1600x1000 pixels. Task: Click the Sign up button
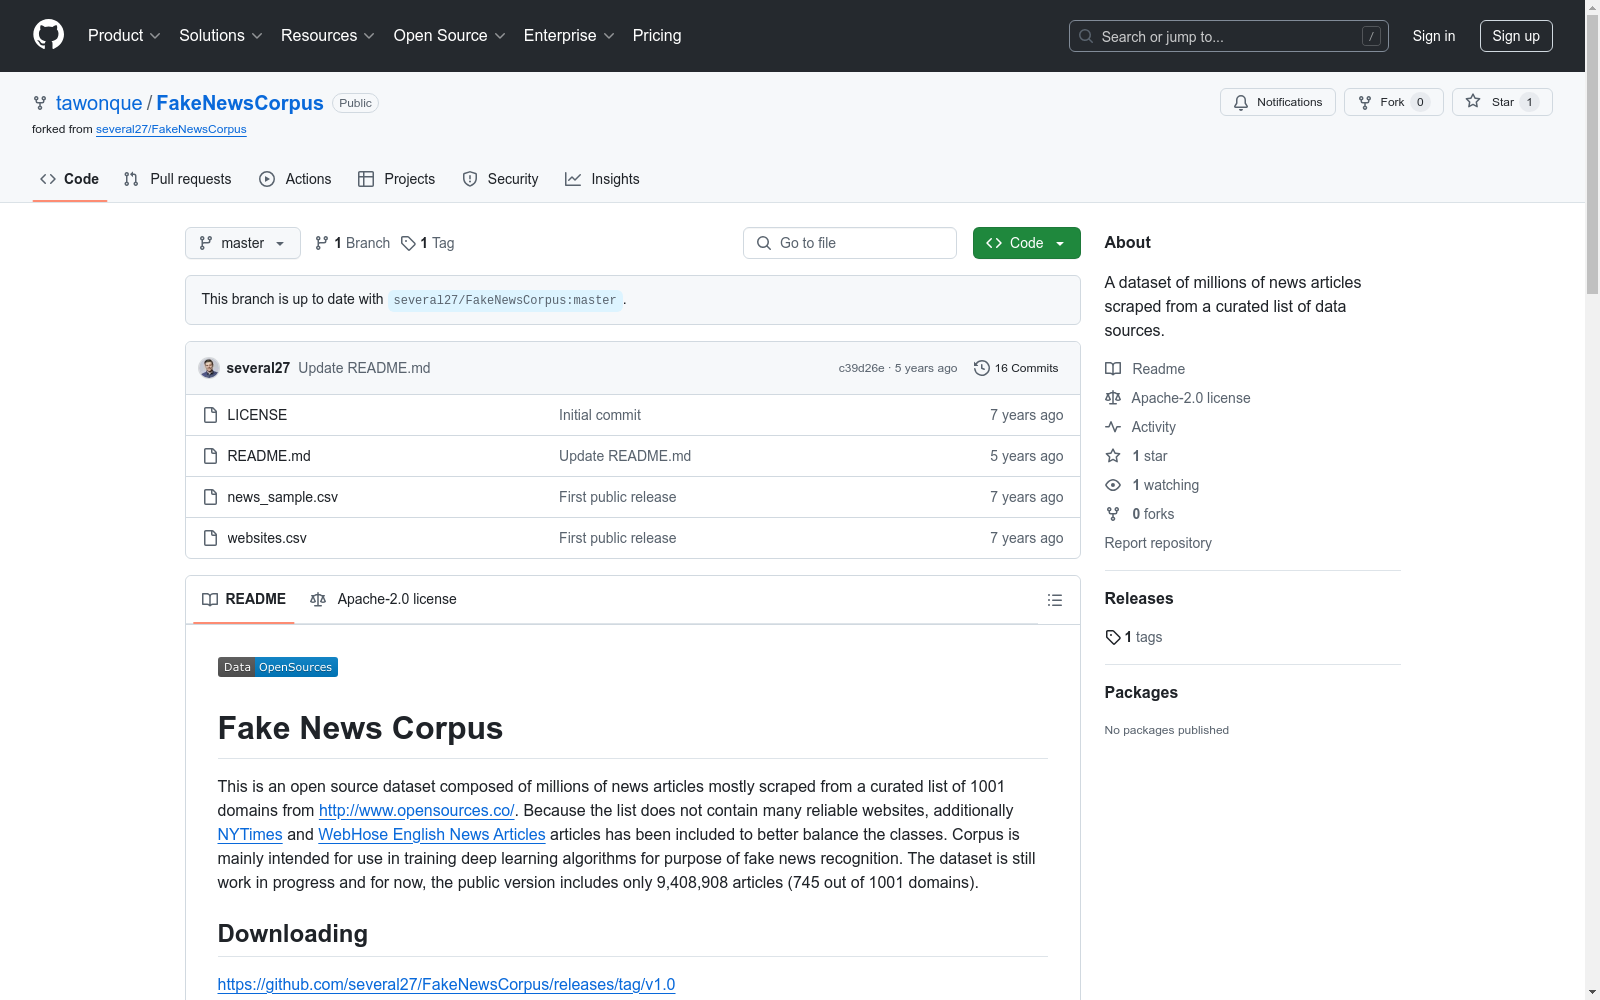click(x=1516, y=36)
